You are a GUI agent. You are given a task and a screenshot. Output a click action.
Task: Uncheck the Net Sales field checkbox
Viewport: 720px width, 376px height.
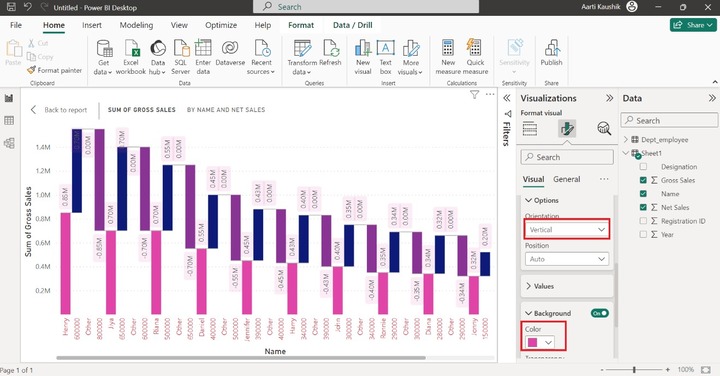click(643, 207)
